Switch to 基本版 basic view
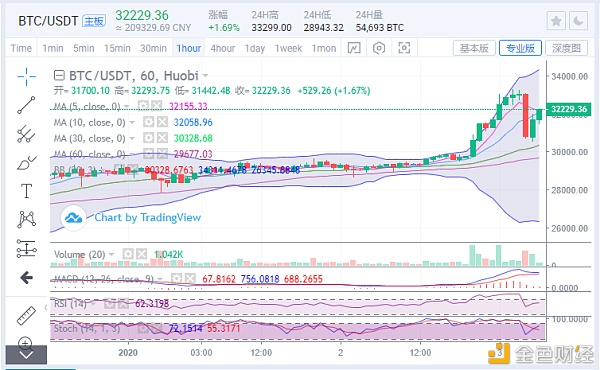Screen dimensions: 600x370 coord(474,48)
